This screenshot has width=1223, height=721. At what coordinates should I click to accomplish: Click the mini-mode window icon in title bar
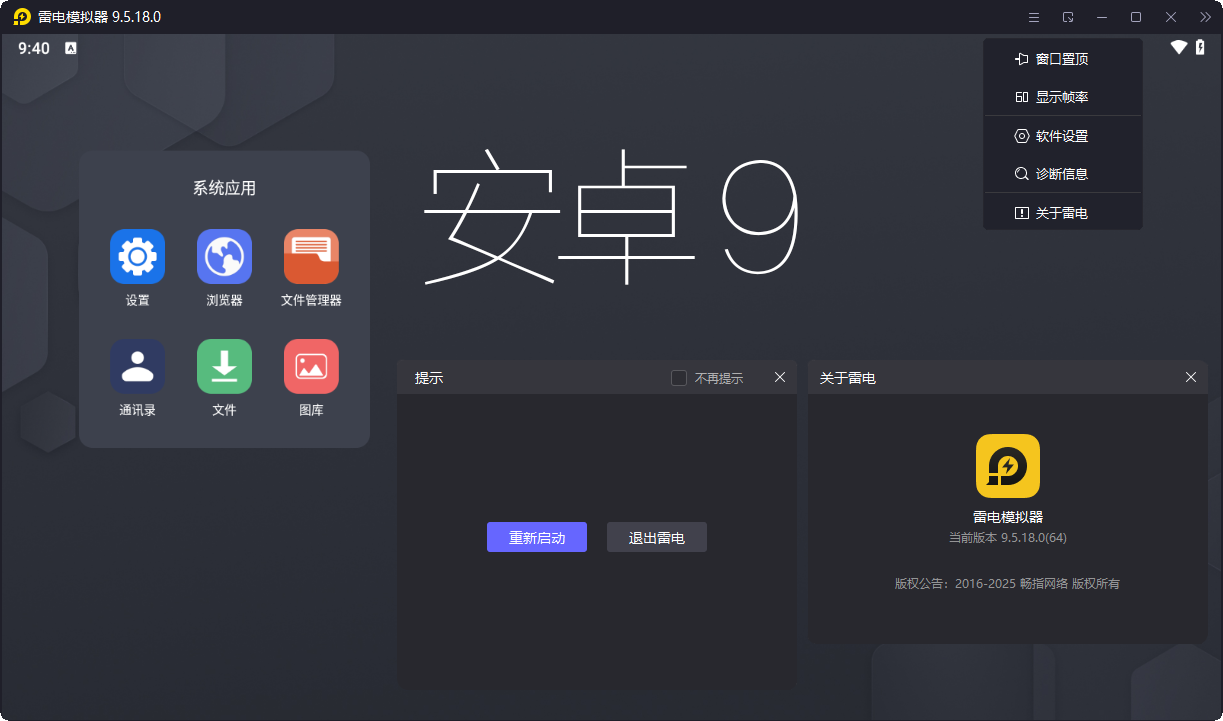point(1068,17)
